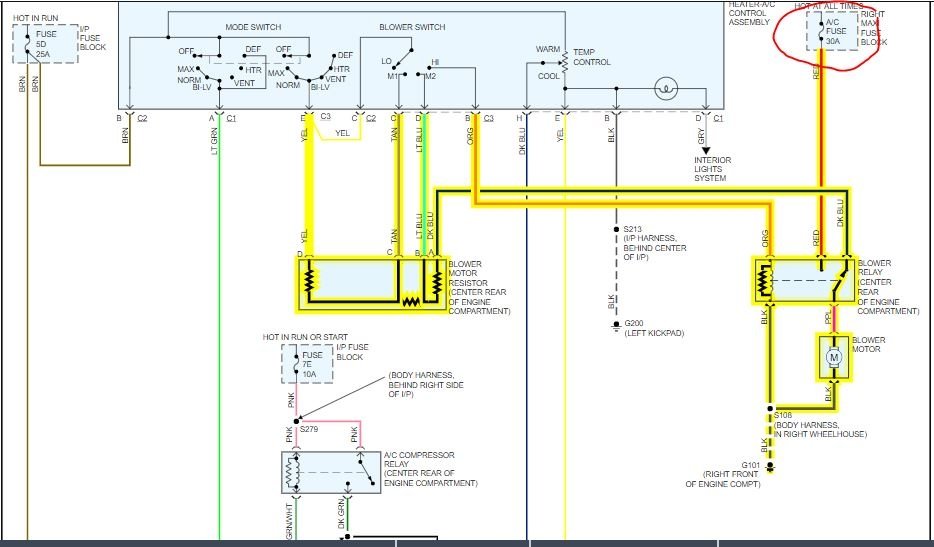Click the blower motor M symbol
This screenshot has width=934, height=547.
point(834,358)
